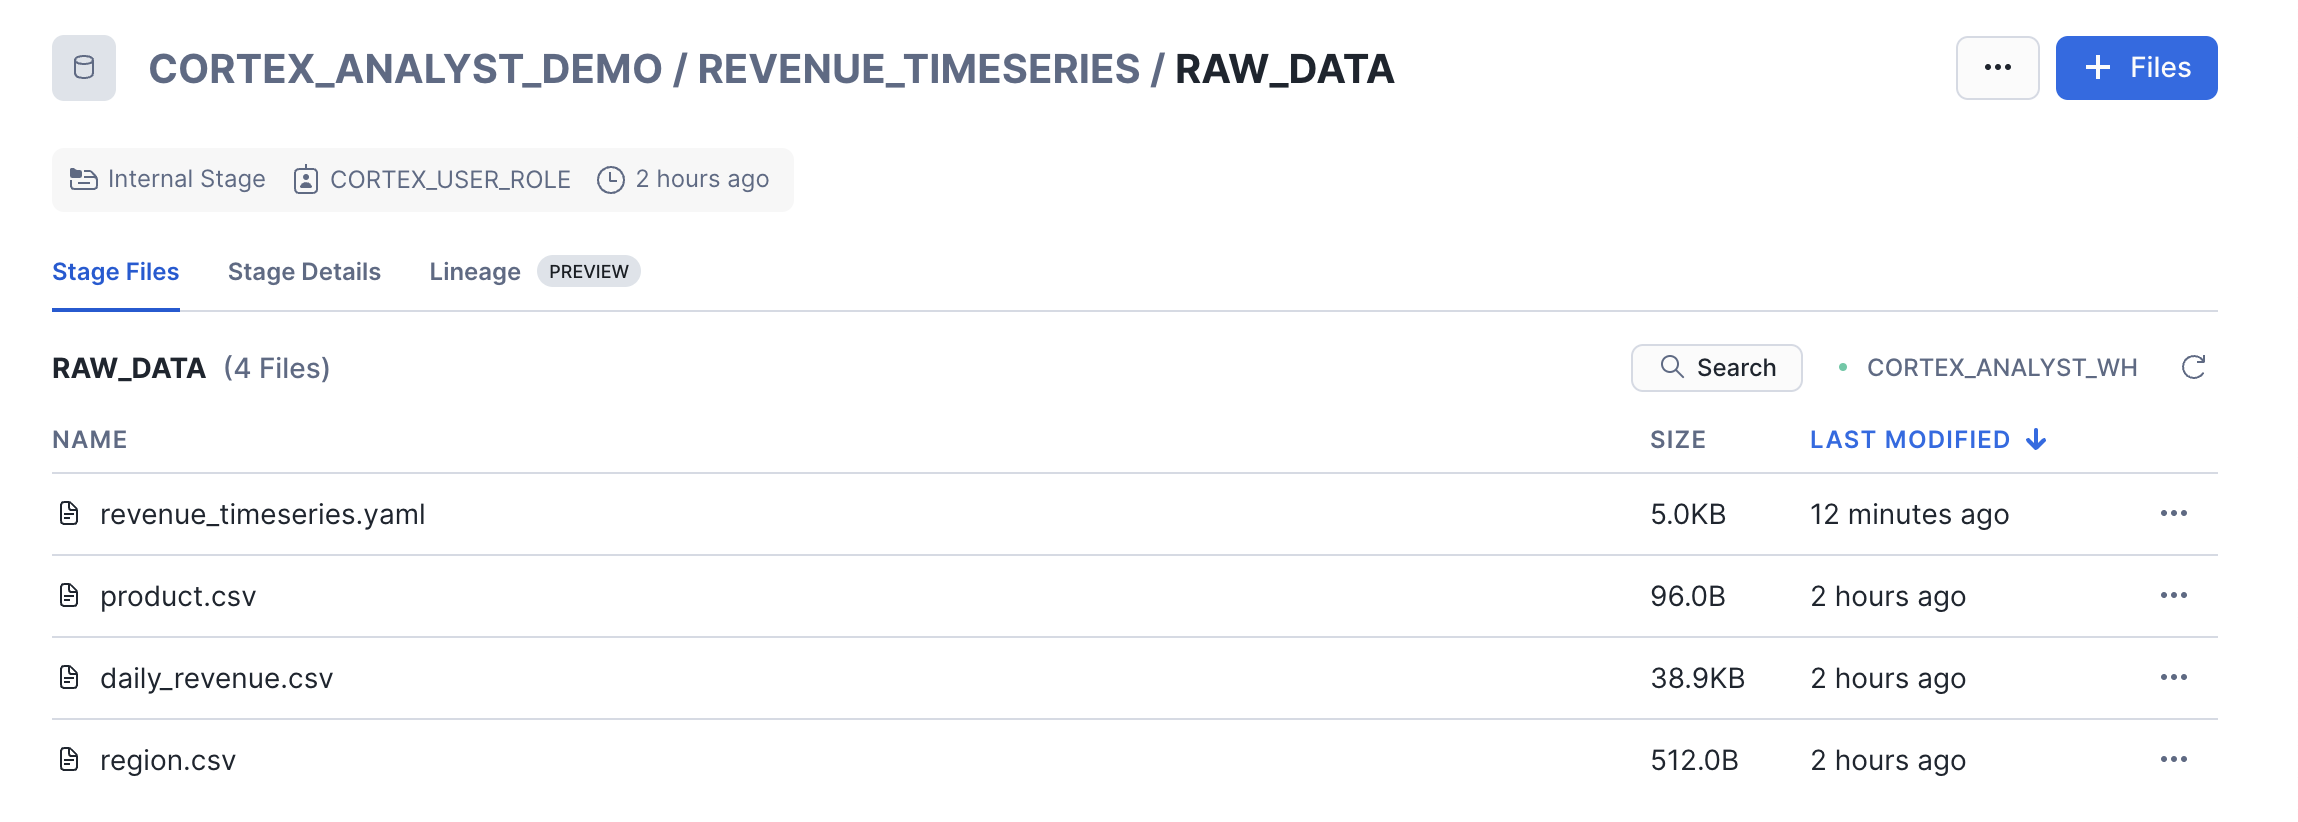The image size is (2298, 822).
Task: Open the CORTEX_ANALYST_WH warehouse selector
Action: (2001, 368)
